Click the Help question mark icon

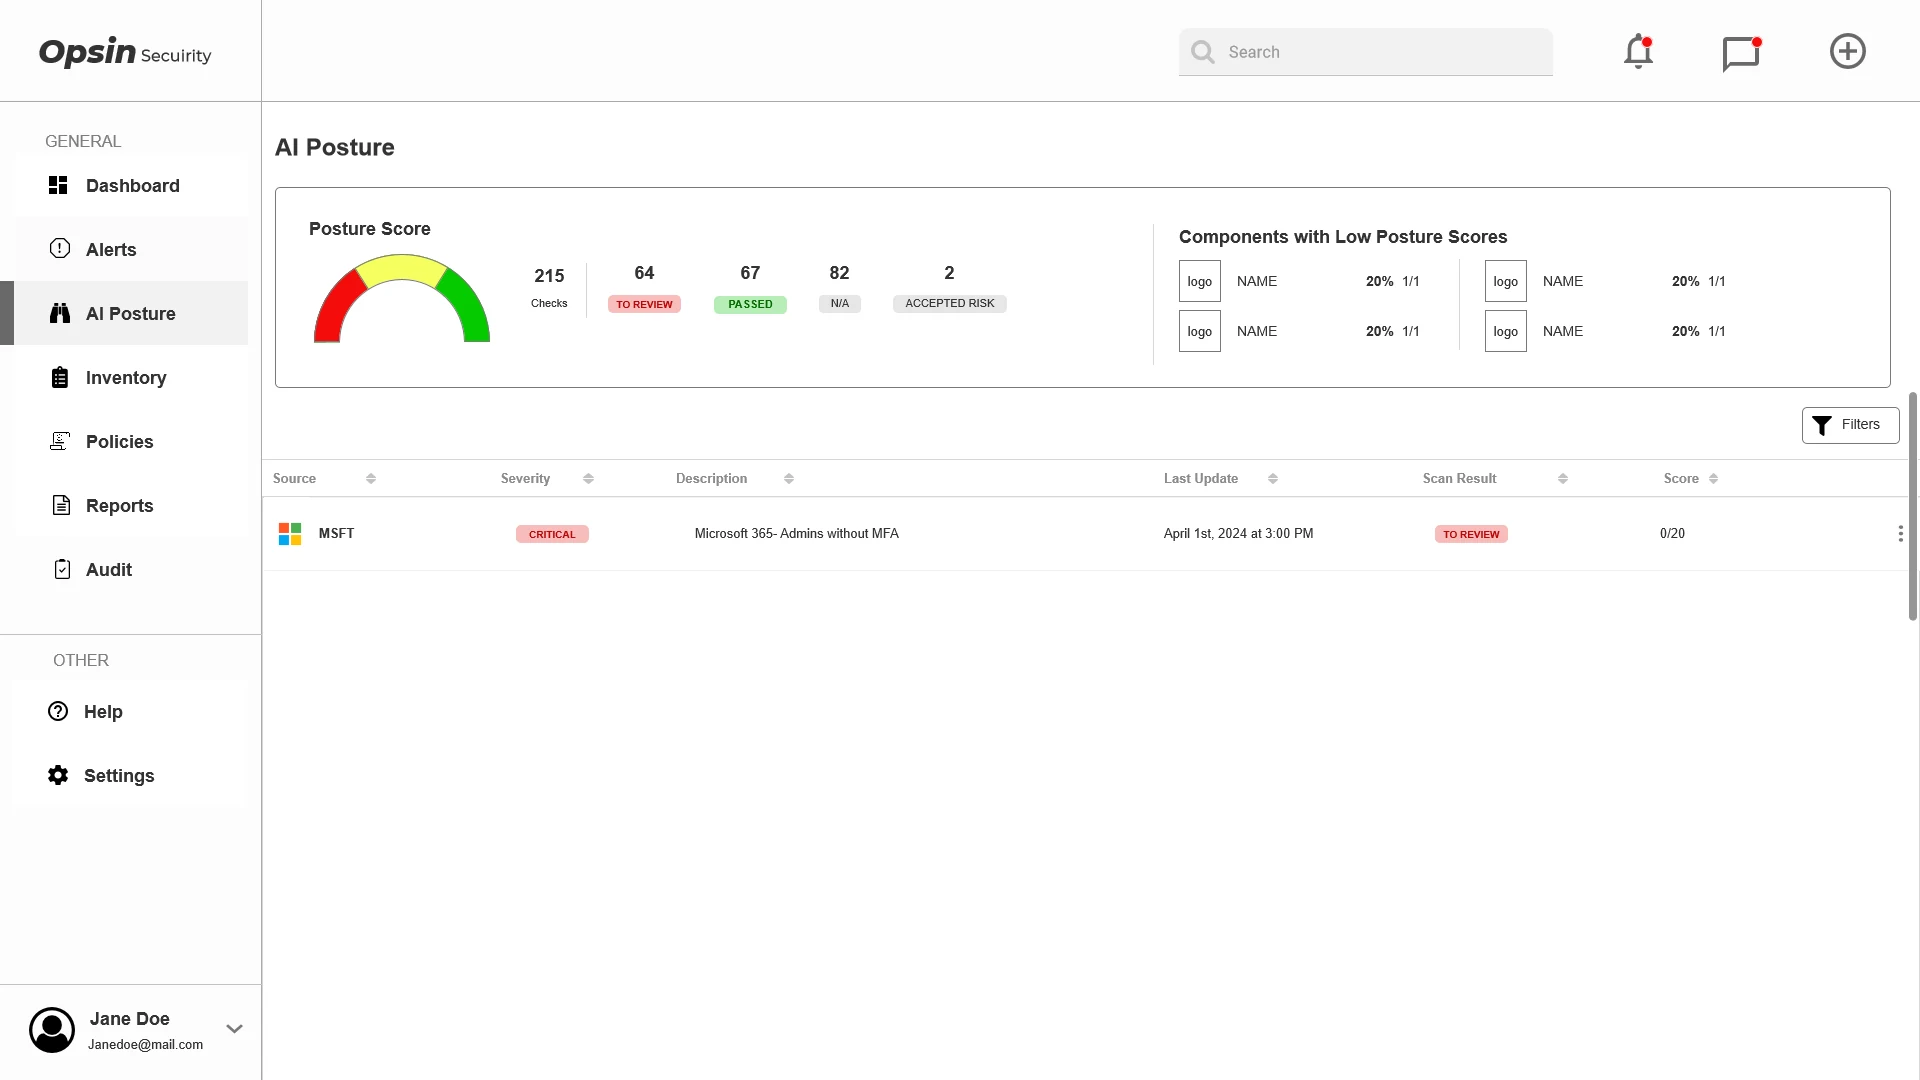[x=58, y=711]
